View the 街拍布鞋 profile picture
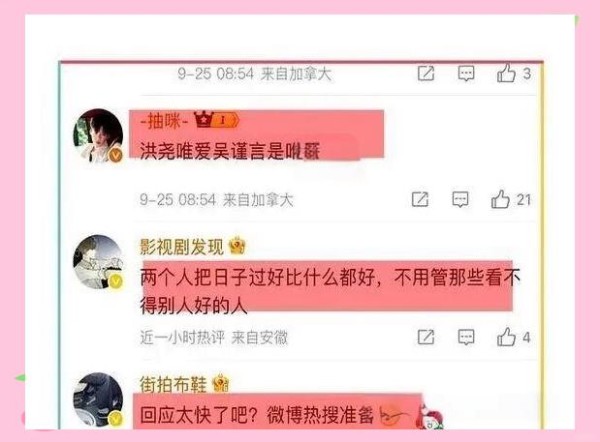Viewport: 600px width, 442px height. tap(98, 400)
